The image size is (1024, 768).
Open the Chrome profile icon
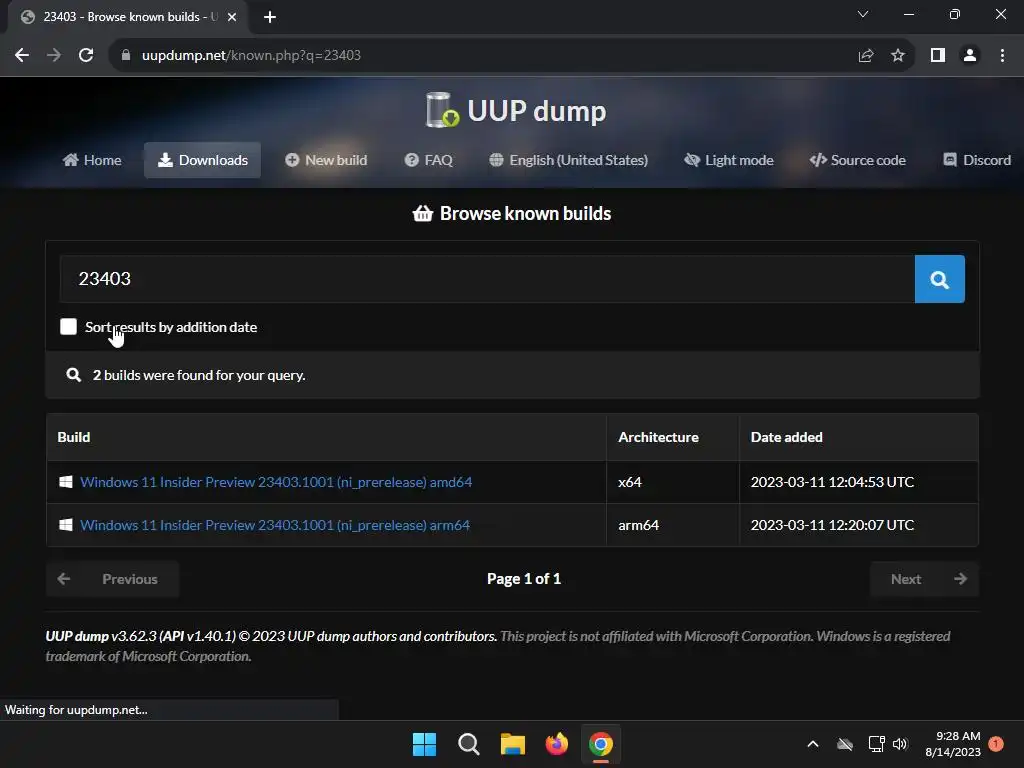970,55
